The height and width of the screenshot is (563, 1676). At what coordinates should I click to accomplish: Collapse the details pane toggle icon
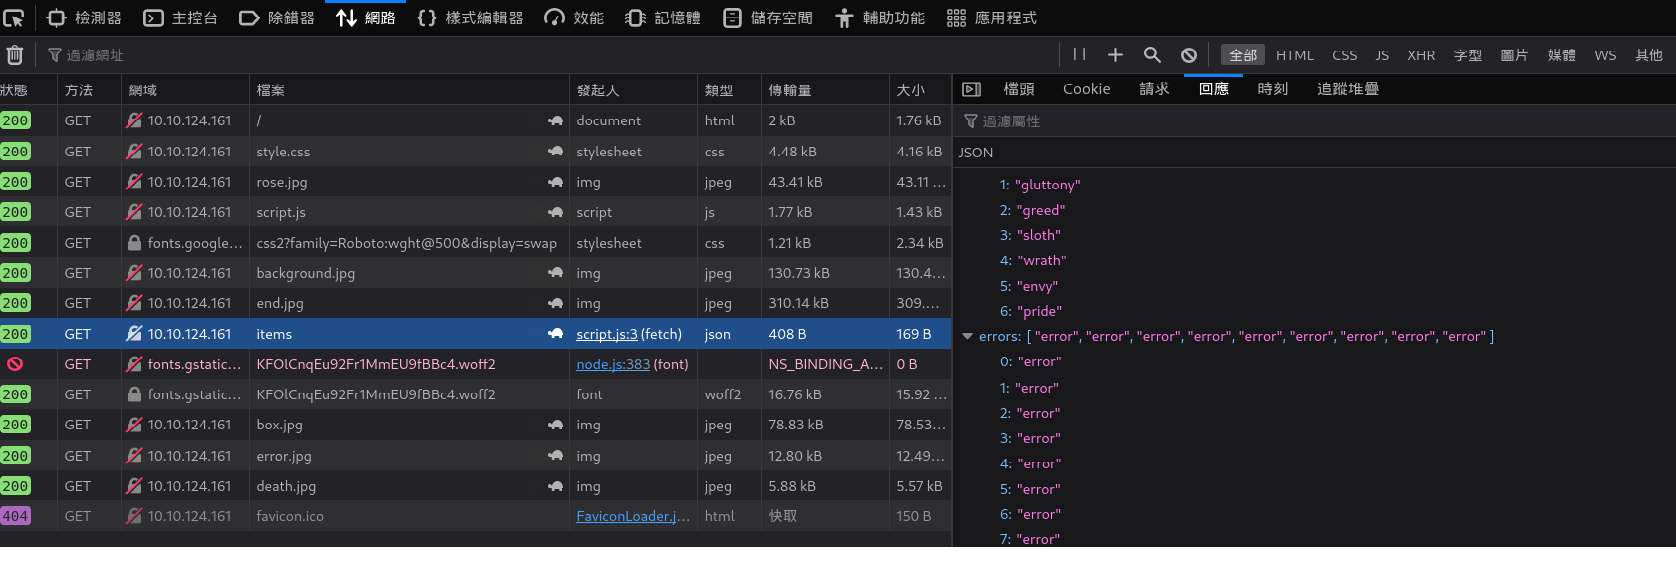click(971, 89)
